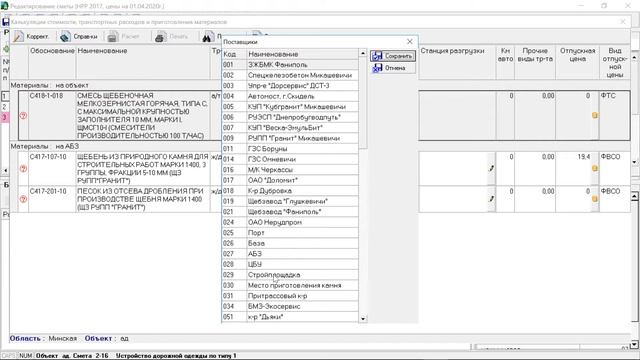
Task: Click question mark icon on row С418-1-018
Action: pos(23,116)
